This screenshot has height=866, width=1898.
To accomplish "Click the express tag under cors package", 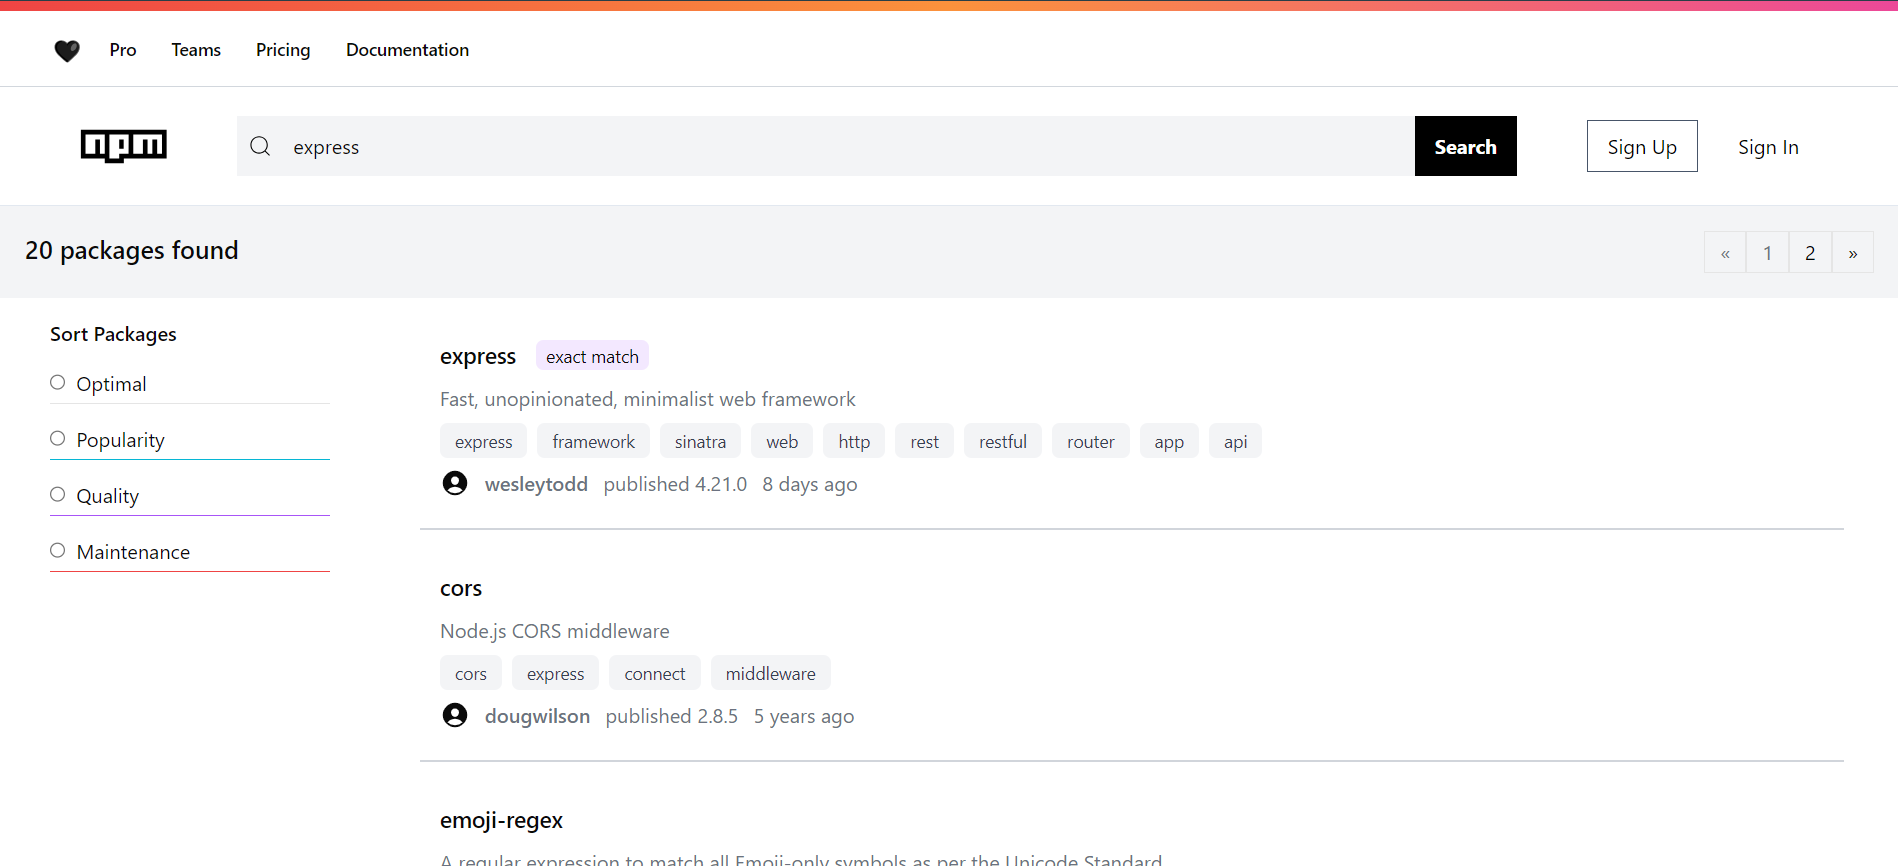I will (556, 673).
